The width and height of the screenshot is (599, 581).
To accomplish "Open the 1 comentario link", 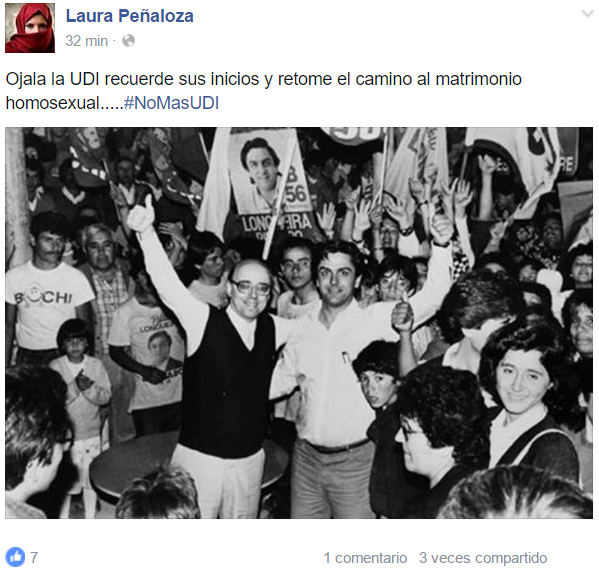I will click(365, 558).
